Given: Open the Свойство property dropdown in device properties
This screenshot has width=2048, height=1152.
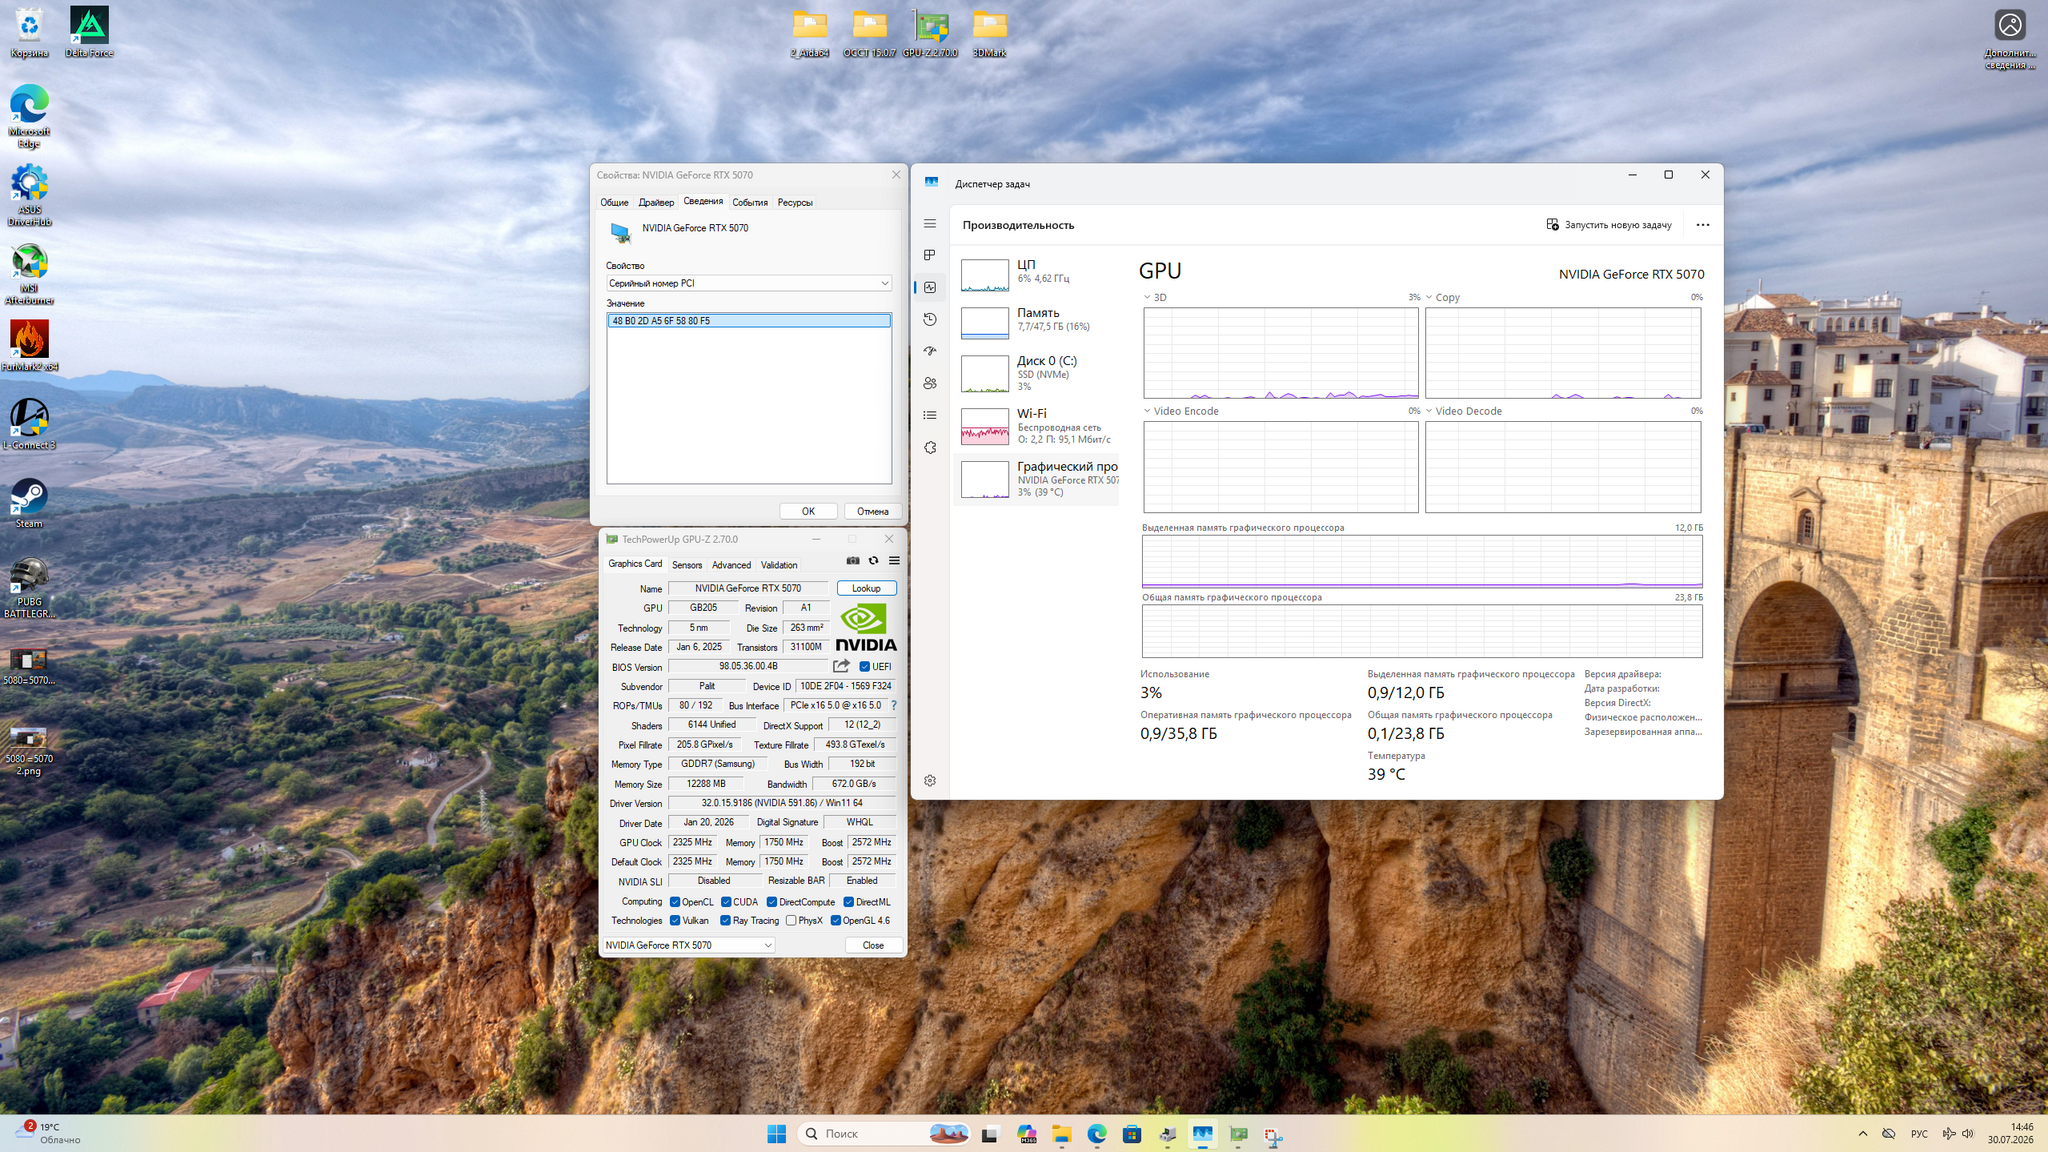Looking at the screenshot, I should (x=748, y=283).
